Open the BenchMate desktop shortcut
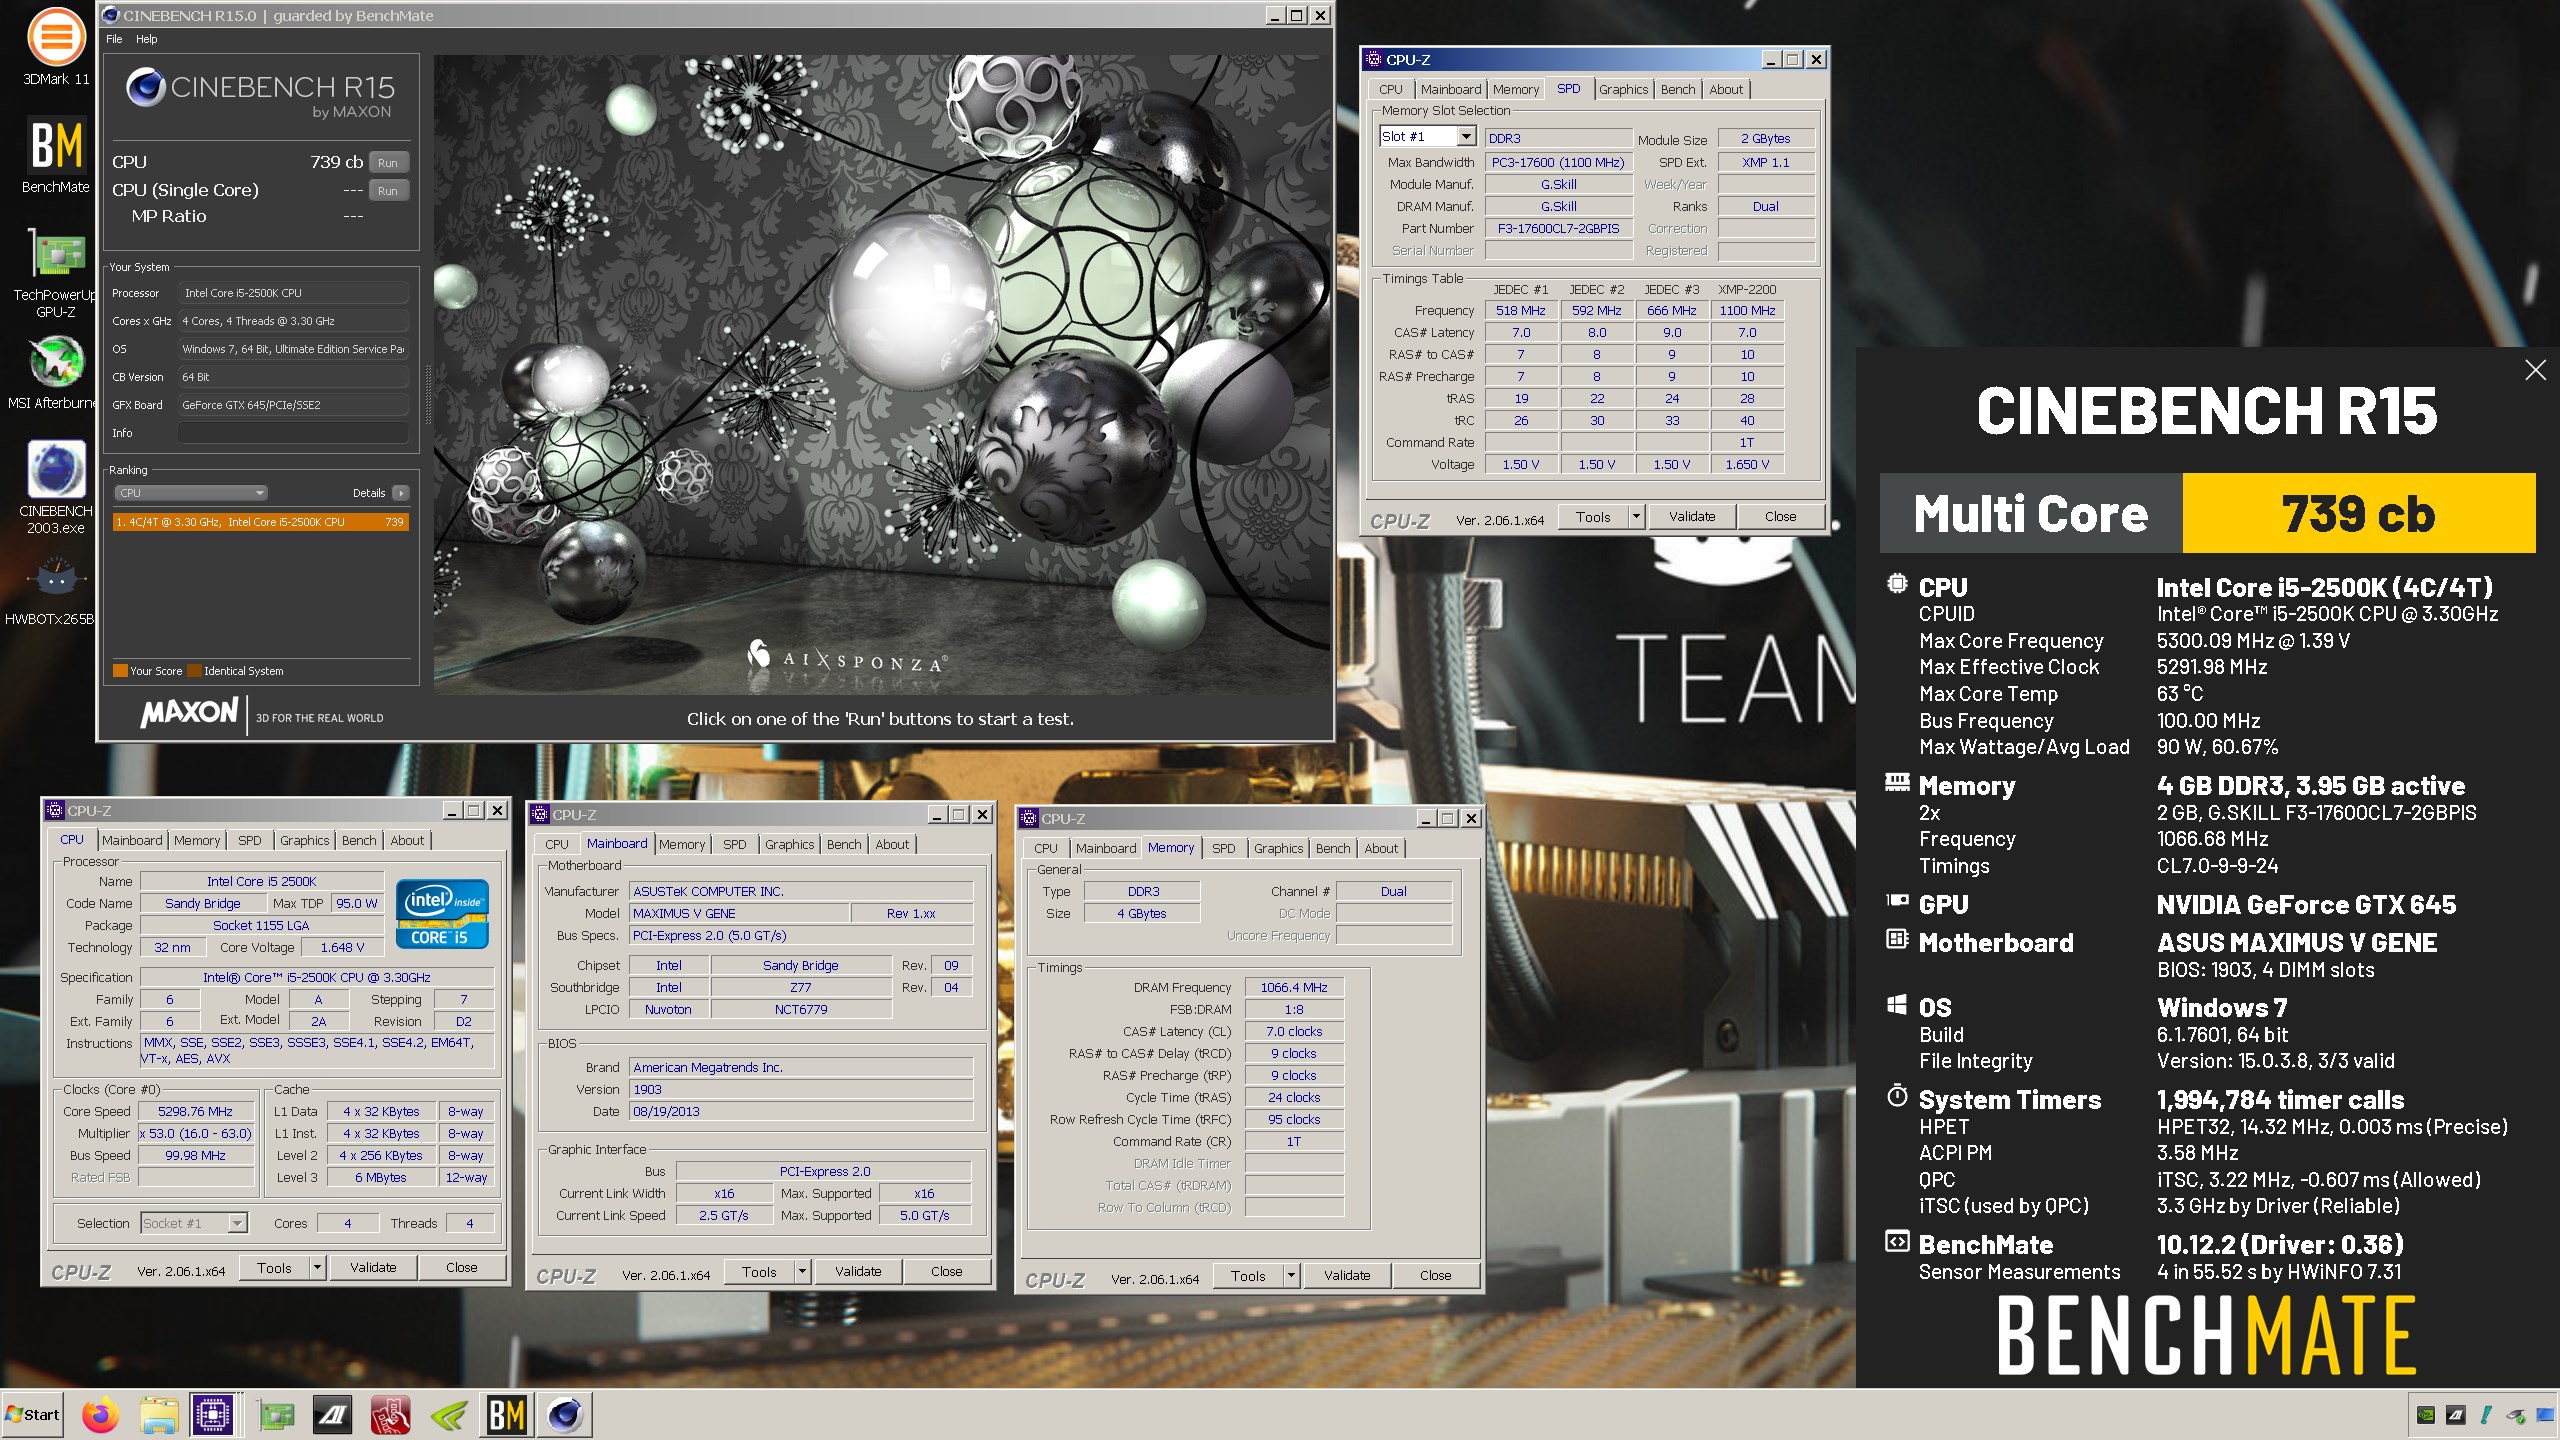2560x1440 pixels. point(56,155)
